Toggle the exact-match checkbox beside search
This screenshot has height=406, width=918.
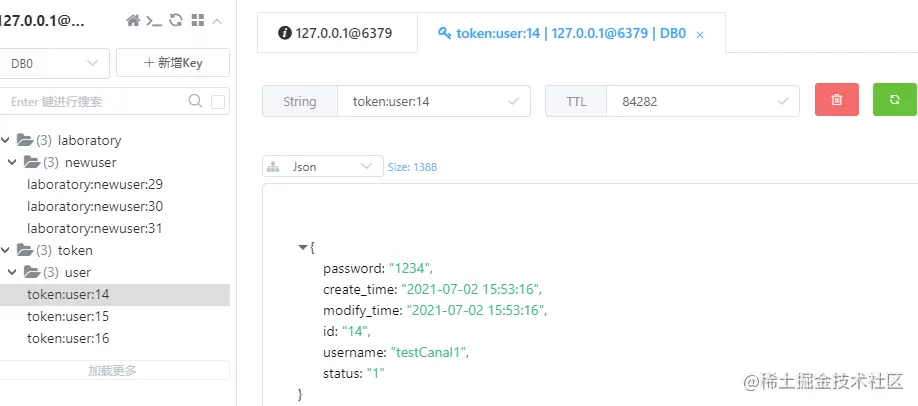tap(218, 101)
